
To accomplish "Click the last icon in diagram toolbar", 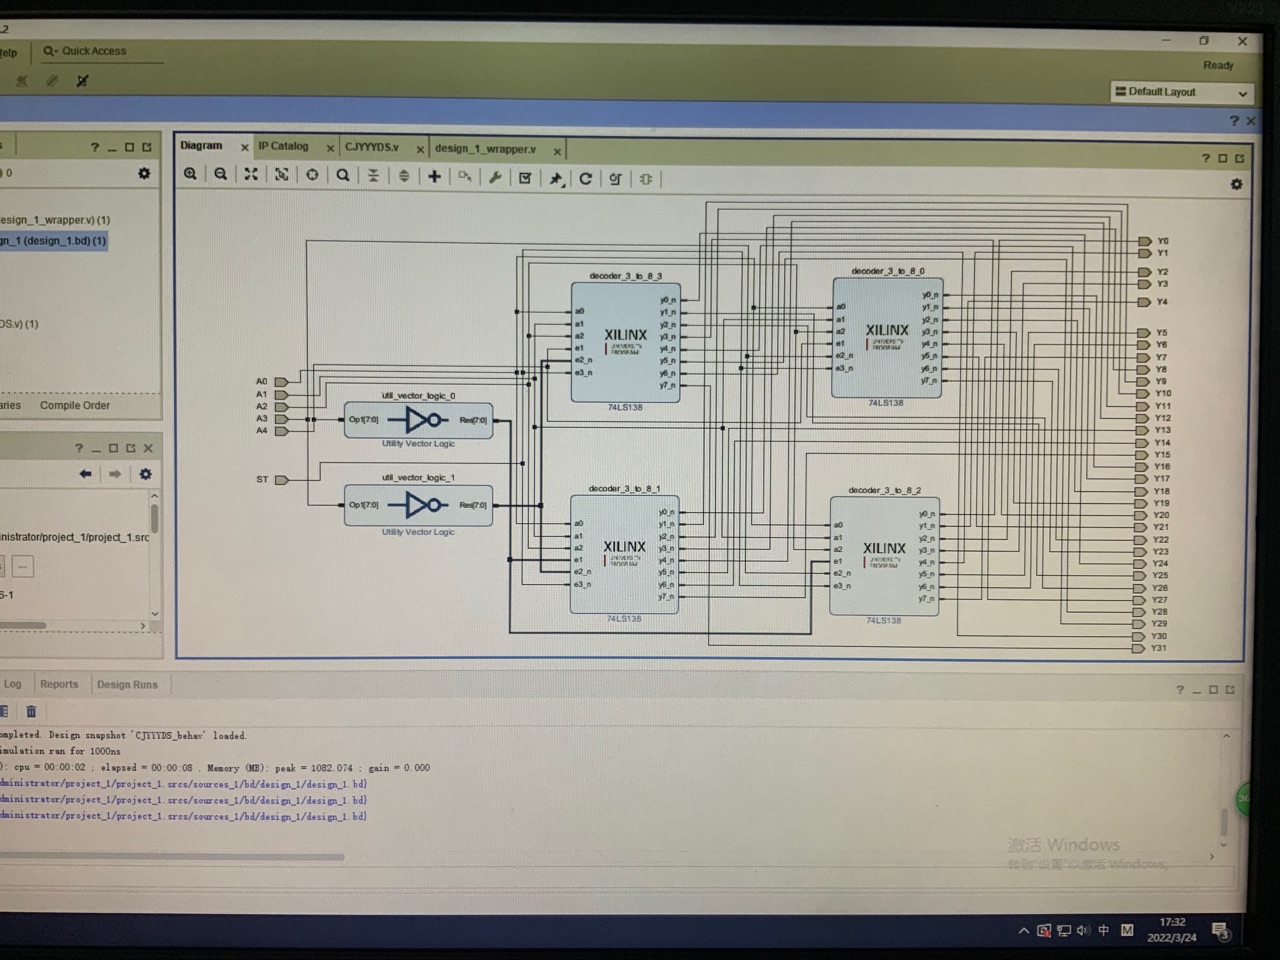I will tap(646, 179).
